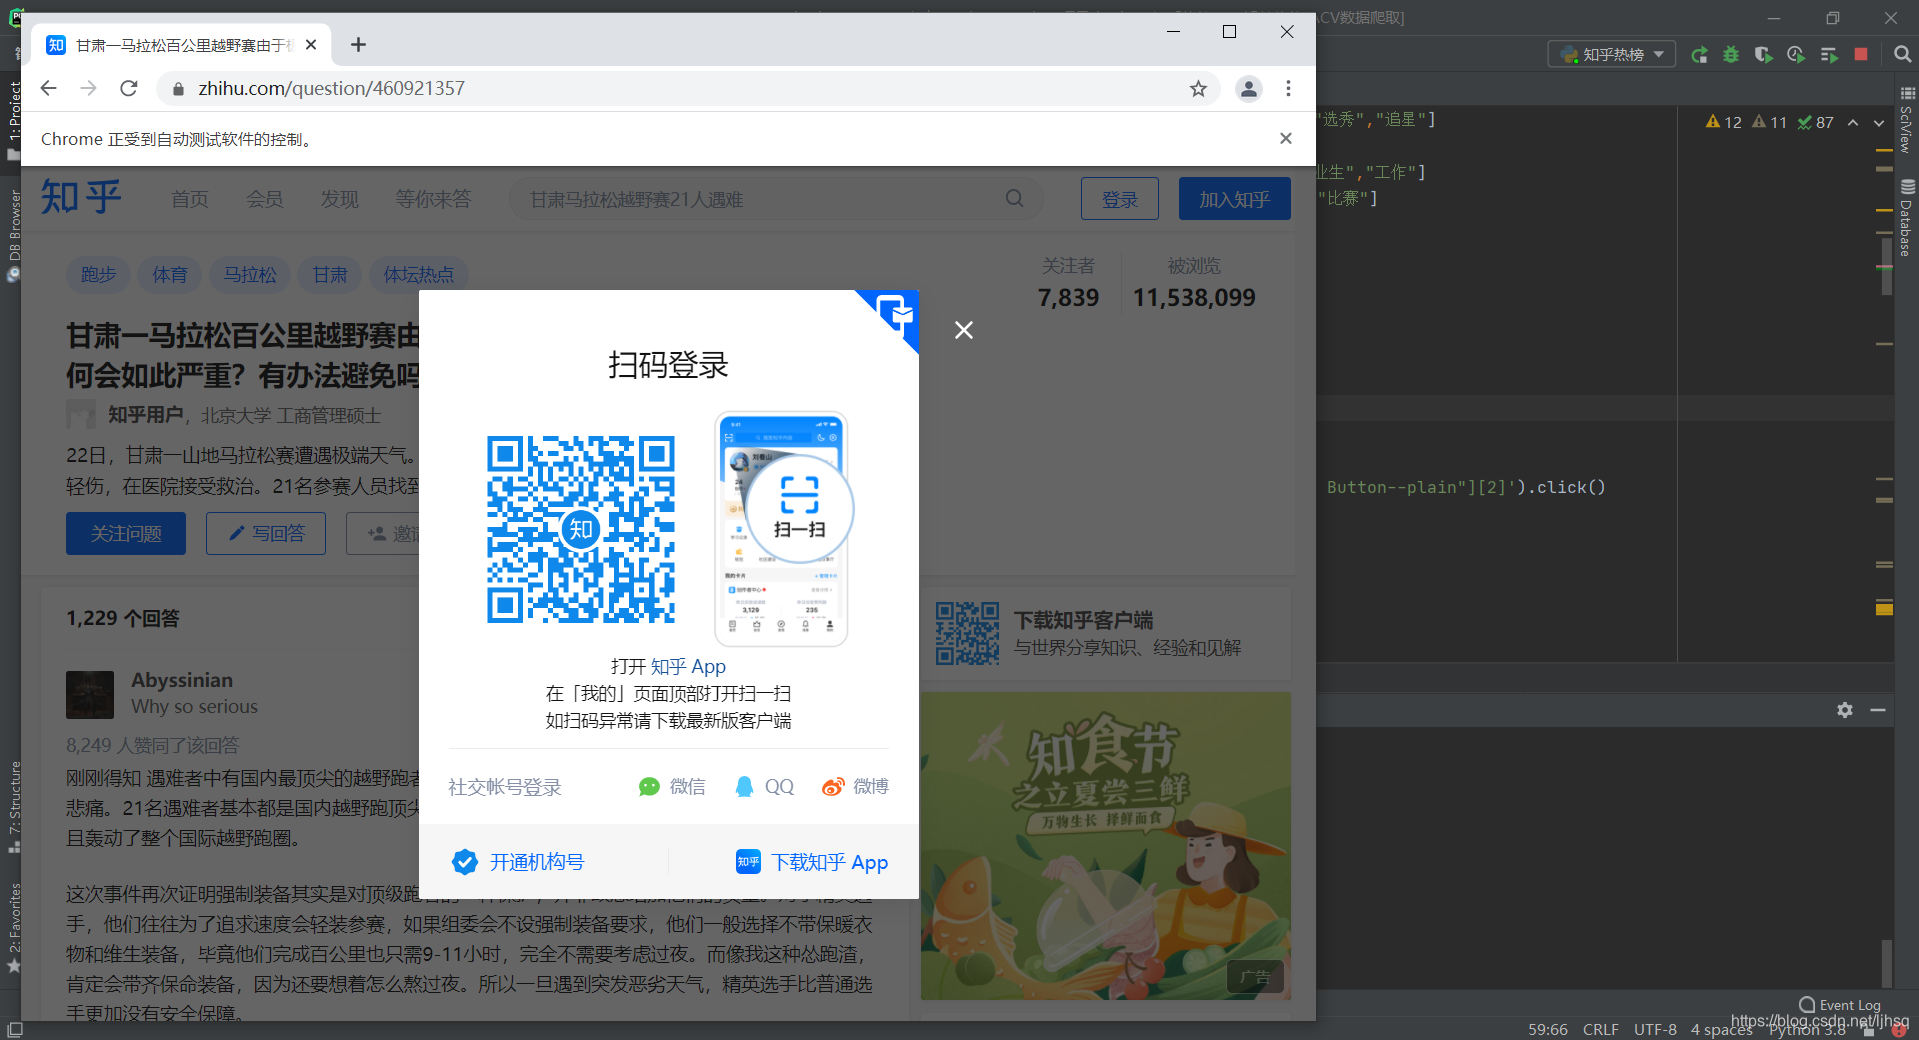Click the Concurrency run icon in PyCharm
The image size is (1919, 1040).
1829,54
